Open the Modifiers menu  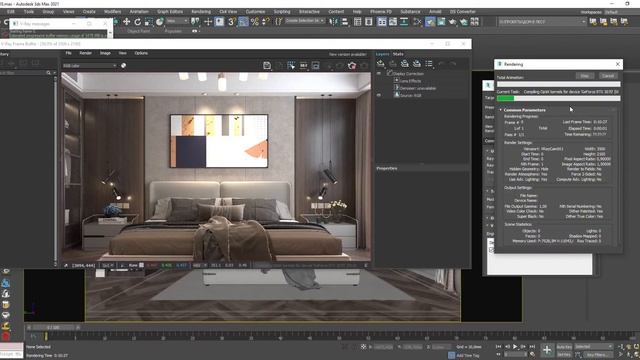pyautogui.click(x=112, y=12)
